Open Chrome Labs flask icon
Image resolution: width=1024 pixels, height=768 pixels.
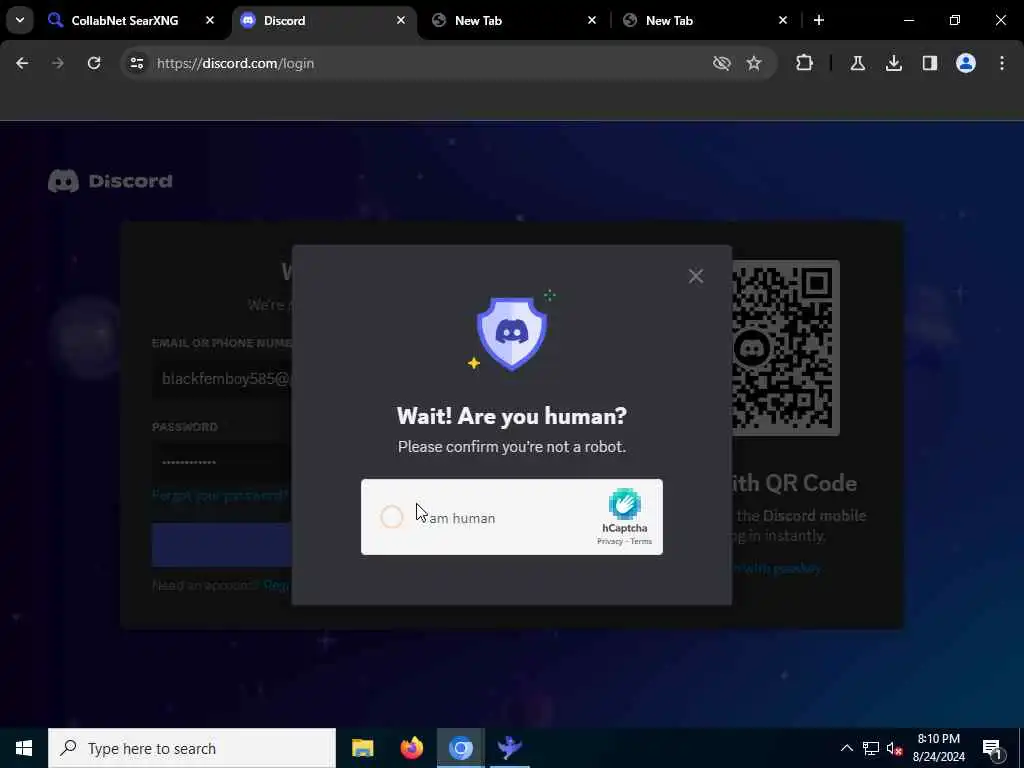[x=857, y=63]
